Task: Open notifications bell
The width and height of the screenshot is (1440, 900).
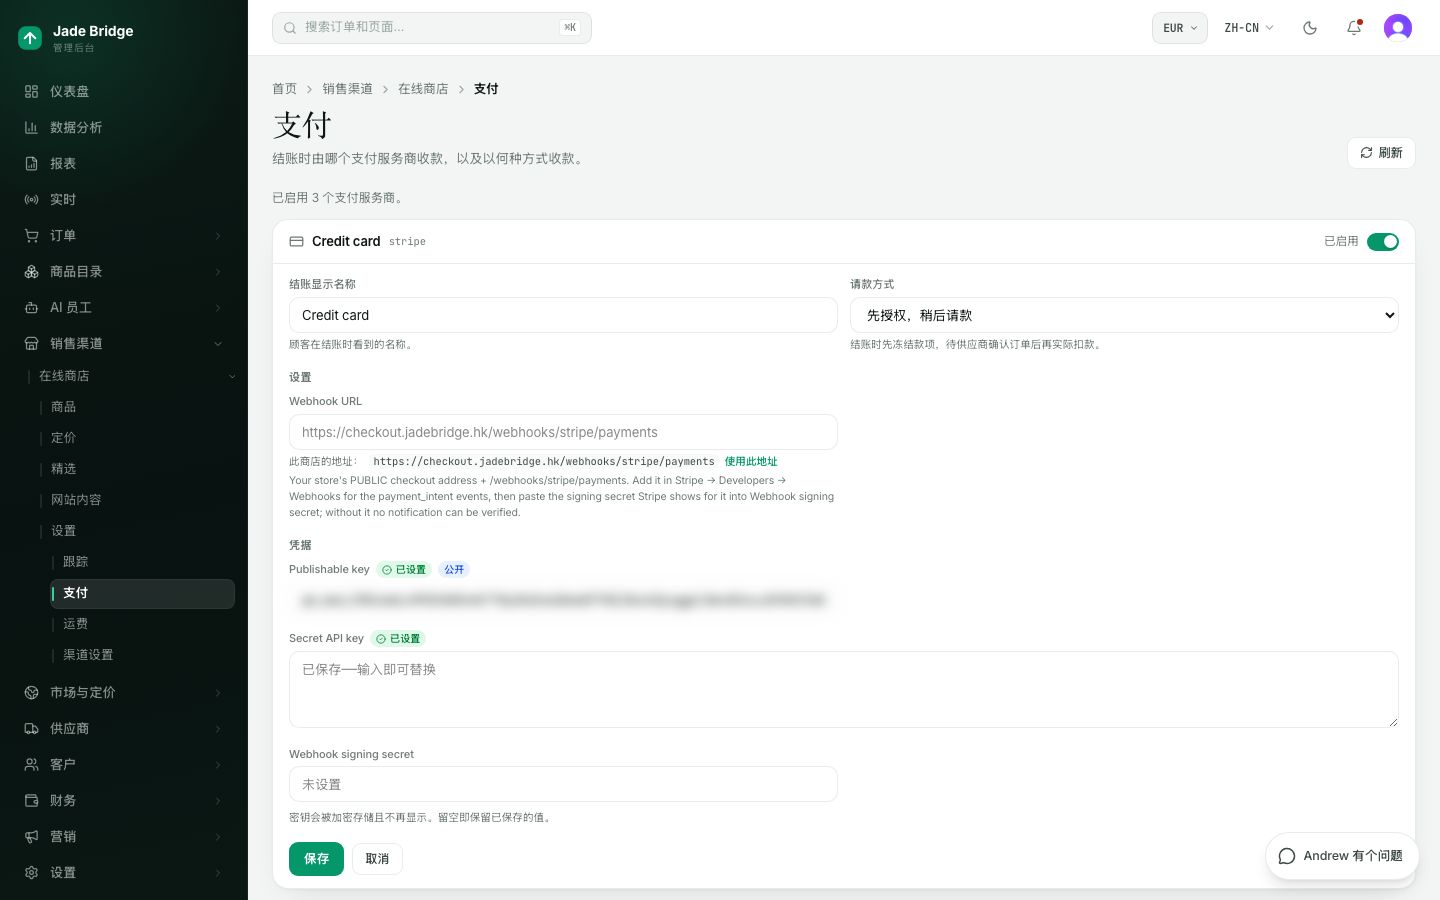Action: pyautogui.click(x=1354, y=28)
